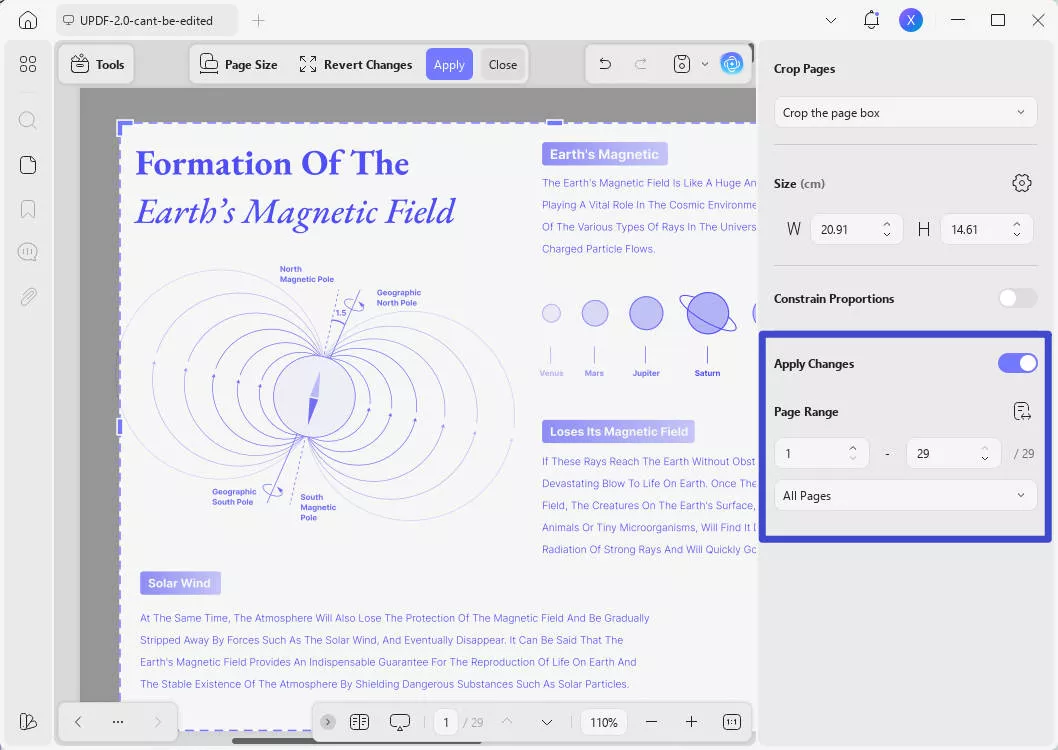Open the All Pages dropdown
The height and width of the screenshot is (750, 1058).
coord(905,496)
